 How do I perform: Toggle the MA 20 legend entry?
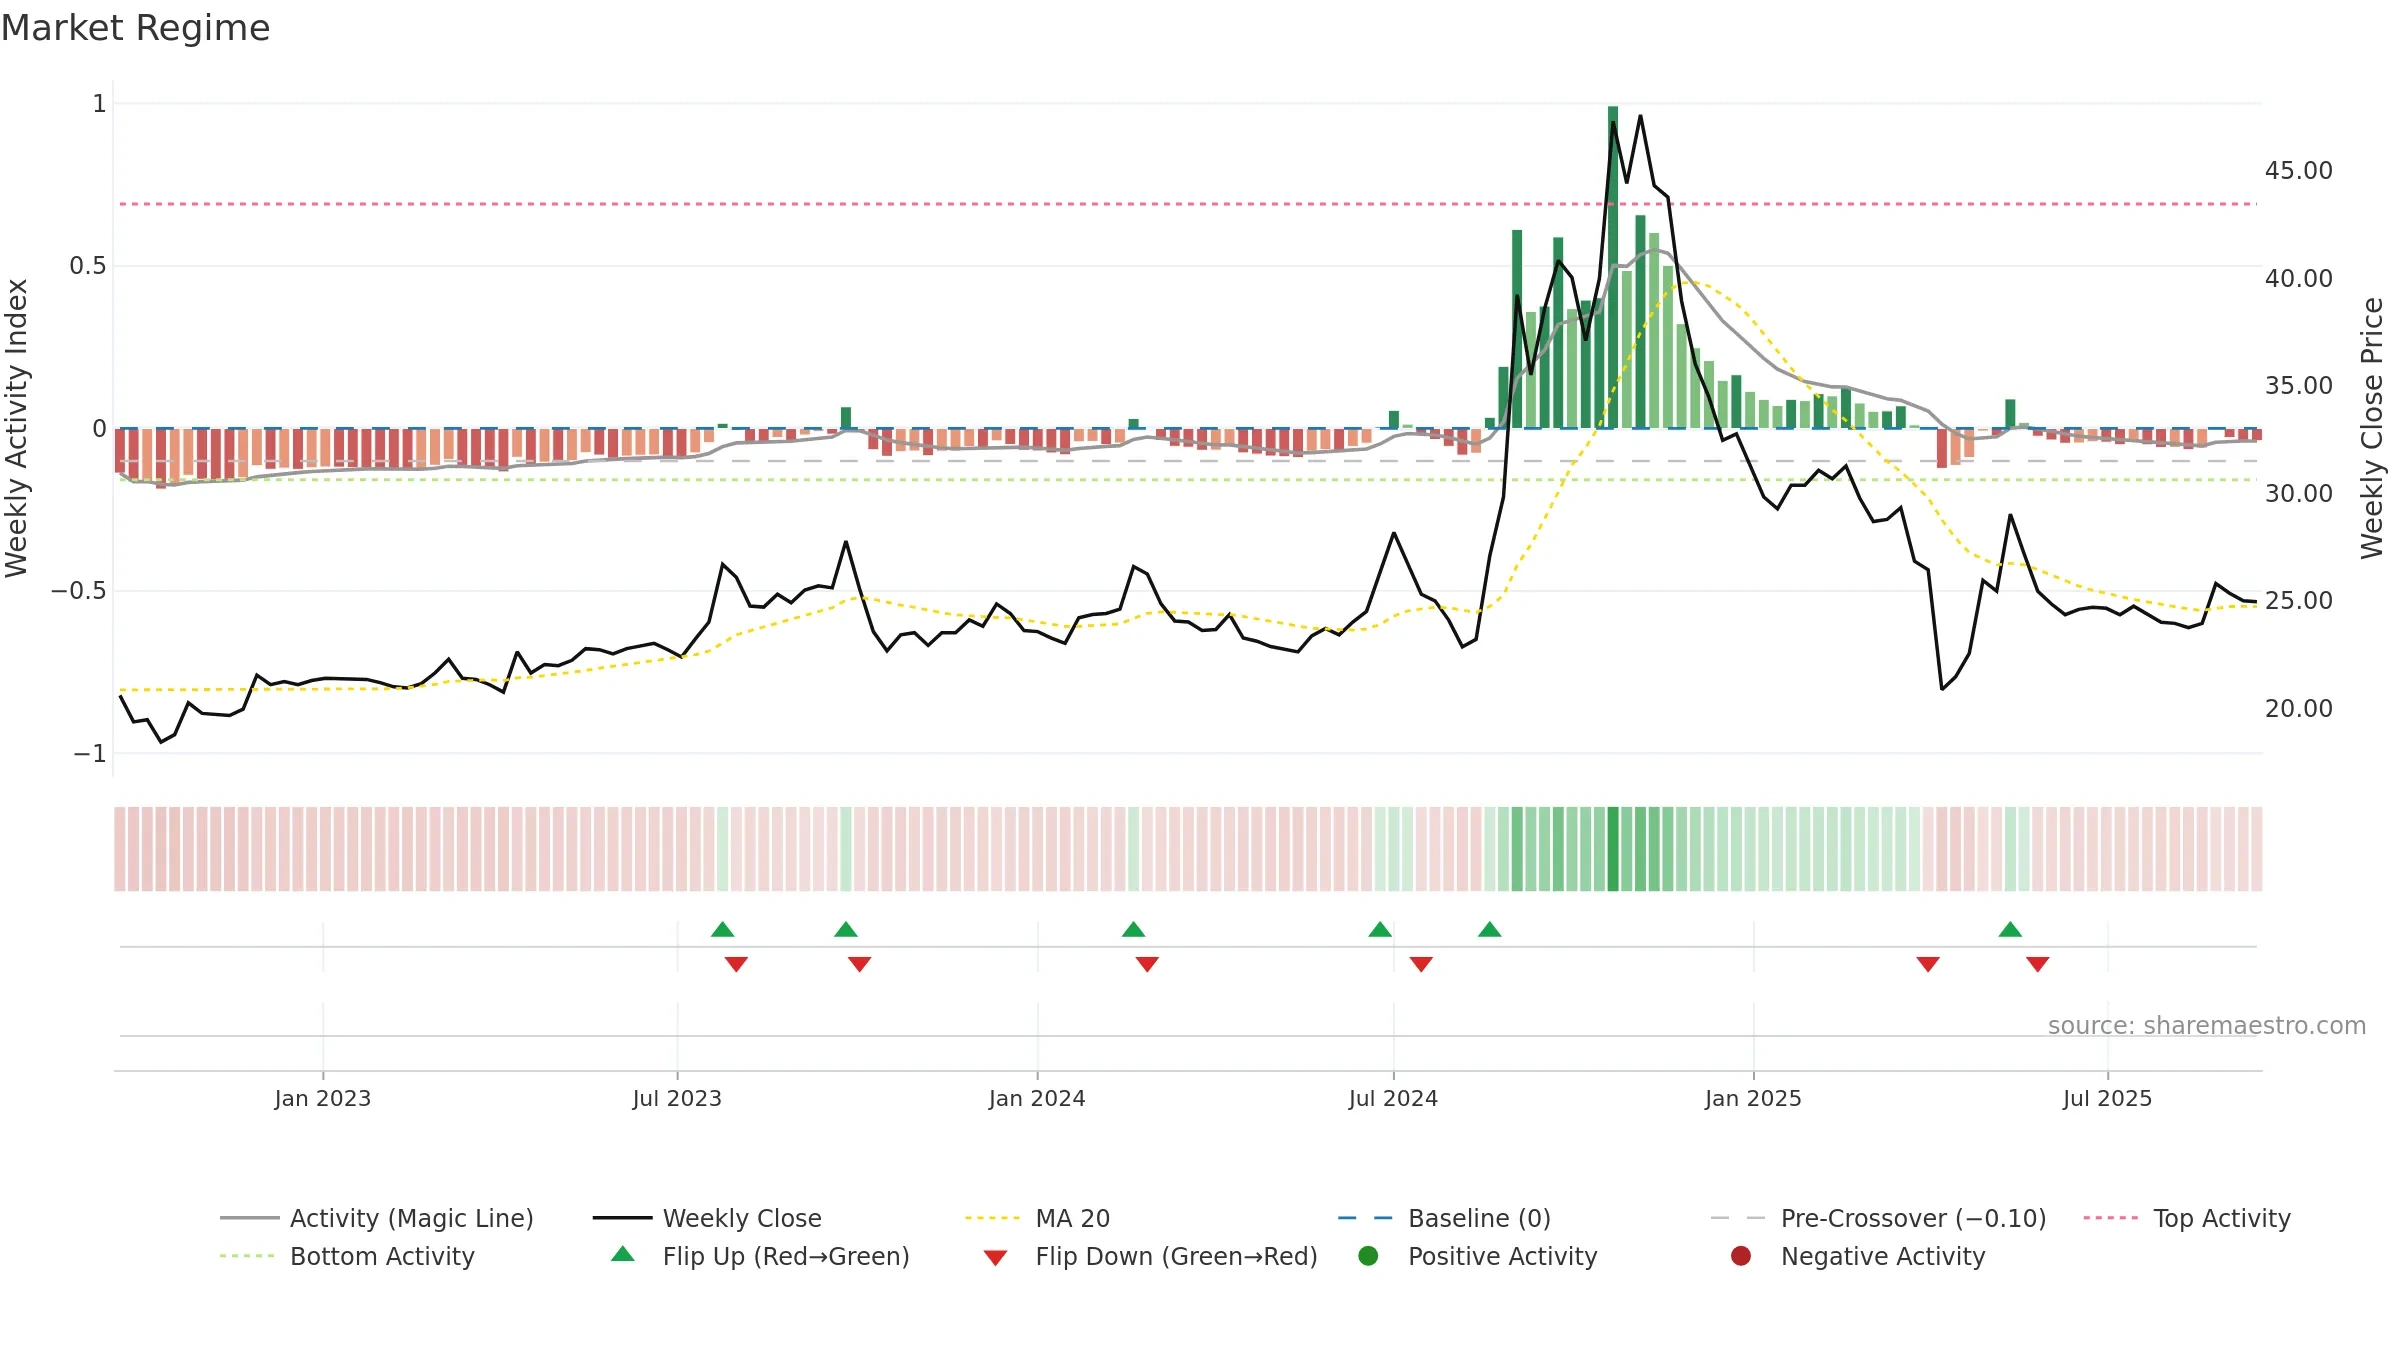click(1038, 1218)
